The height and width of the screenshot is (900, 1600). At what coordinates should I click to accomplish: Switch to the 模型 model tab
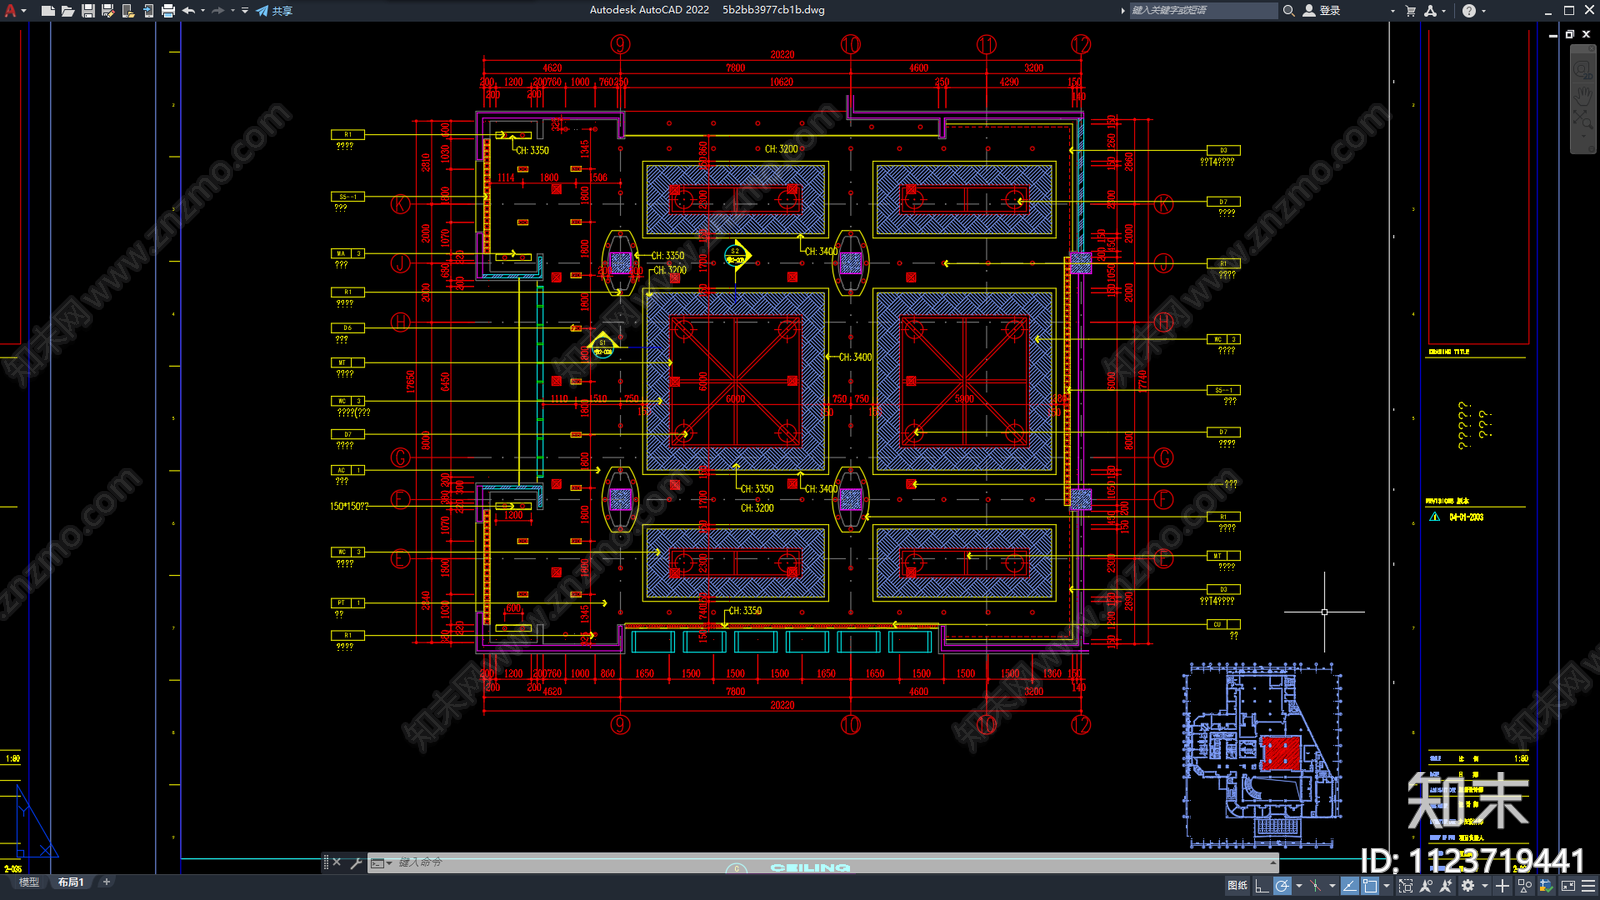point(29,882)
